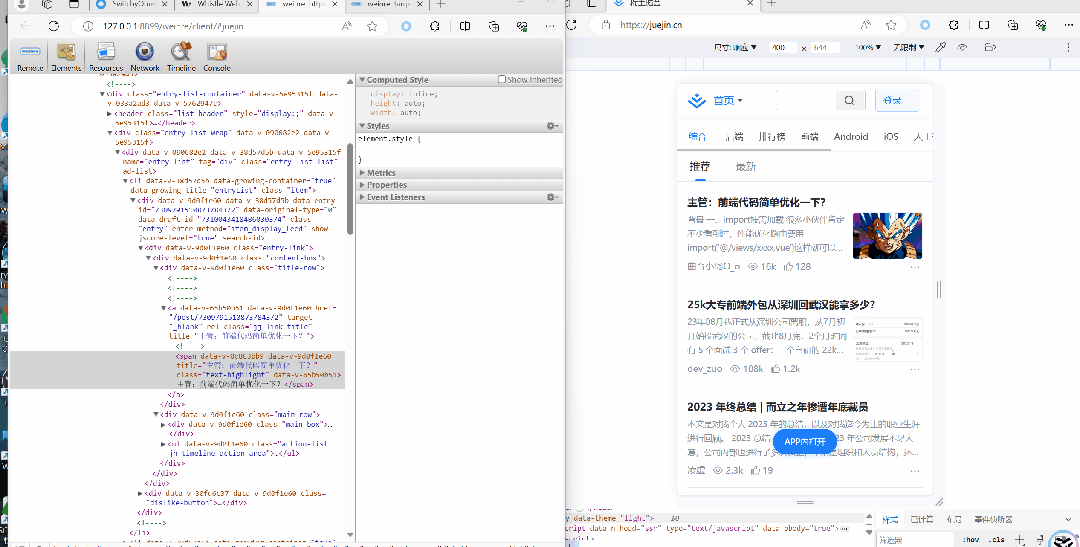
Task: Select 综合 category tab on juejin
Action: [x=697, y=136]
